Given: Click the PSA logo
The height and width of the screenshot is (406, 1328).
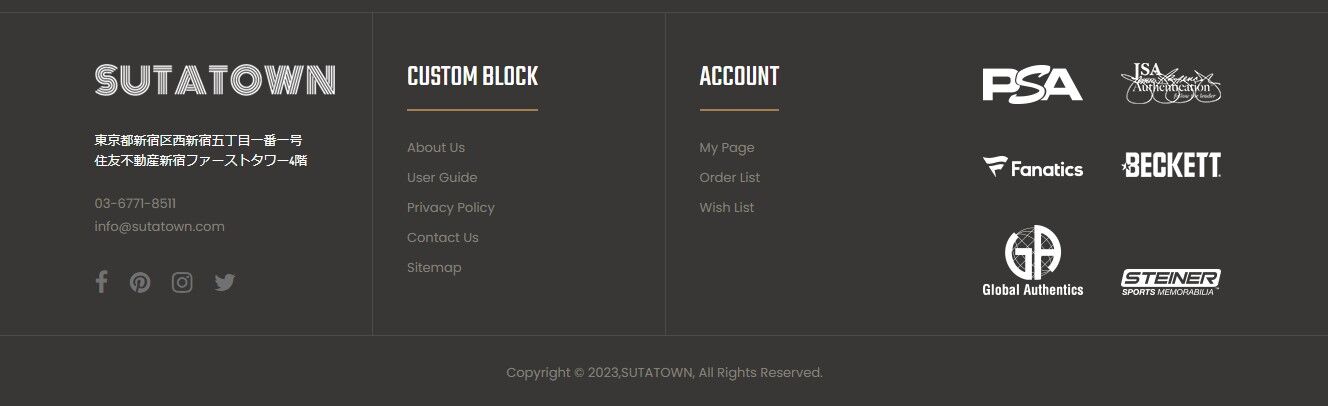Looking at the screenshot, I should coord(1032,84).
